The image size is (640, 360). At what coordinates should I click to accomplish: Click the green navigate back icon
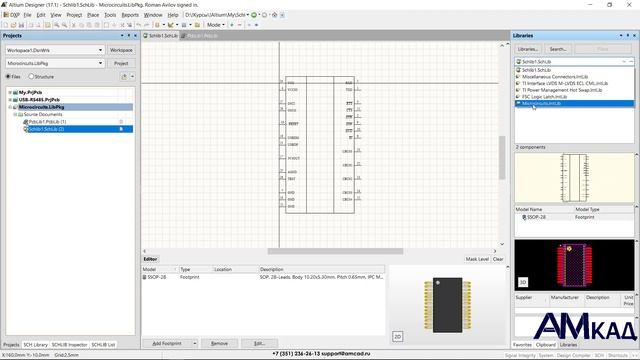(x=254, y=15)
